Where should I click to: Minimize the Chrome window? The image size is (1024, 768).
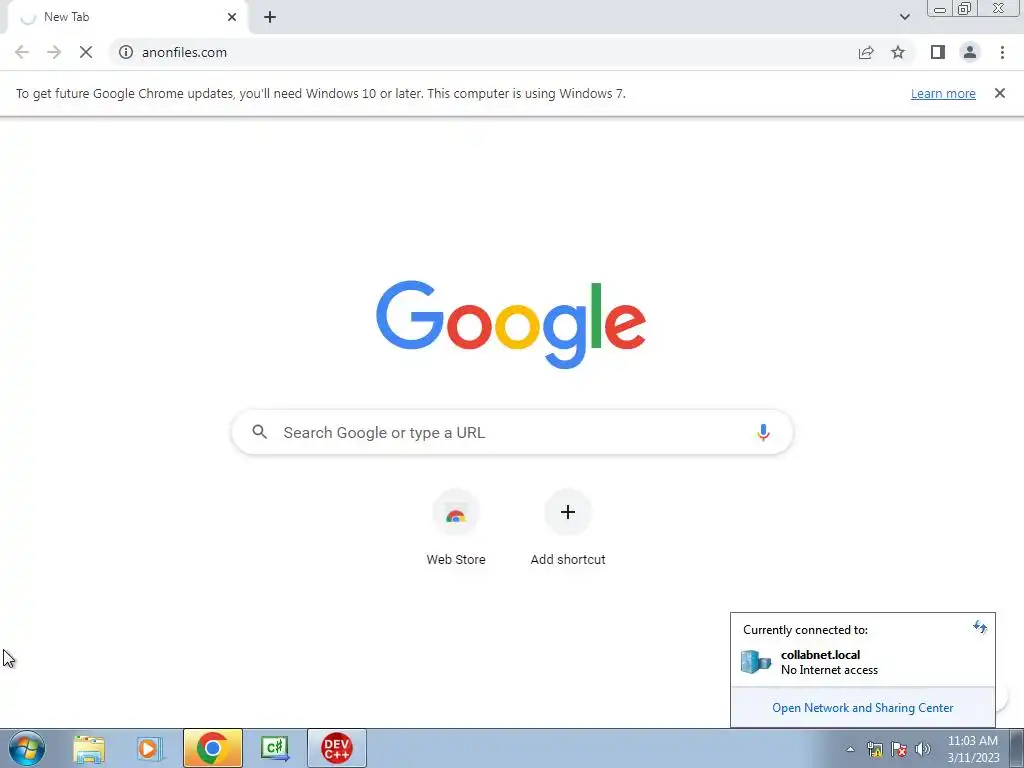coord(940,9)
